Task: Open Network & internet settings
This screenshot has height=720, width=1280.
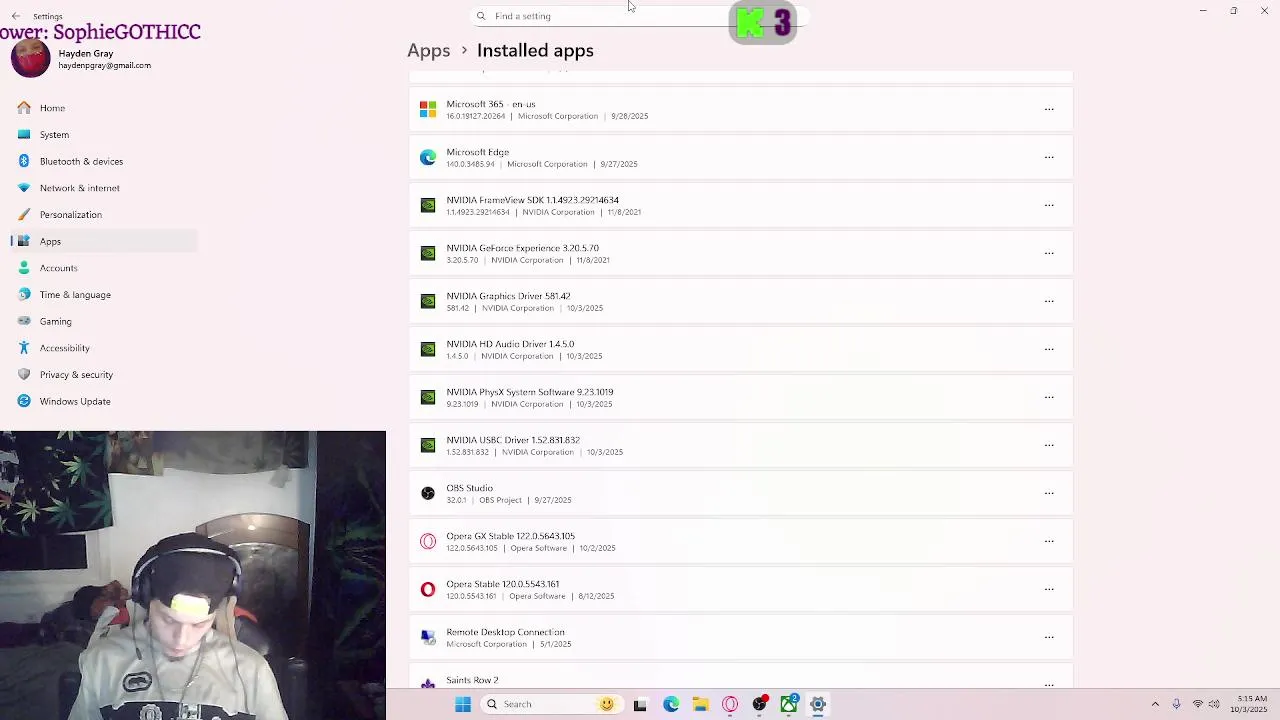Action: [x=104, y=188]
